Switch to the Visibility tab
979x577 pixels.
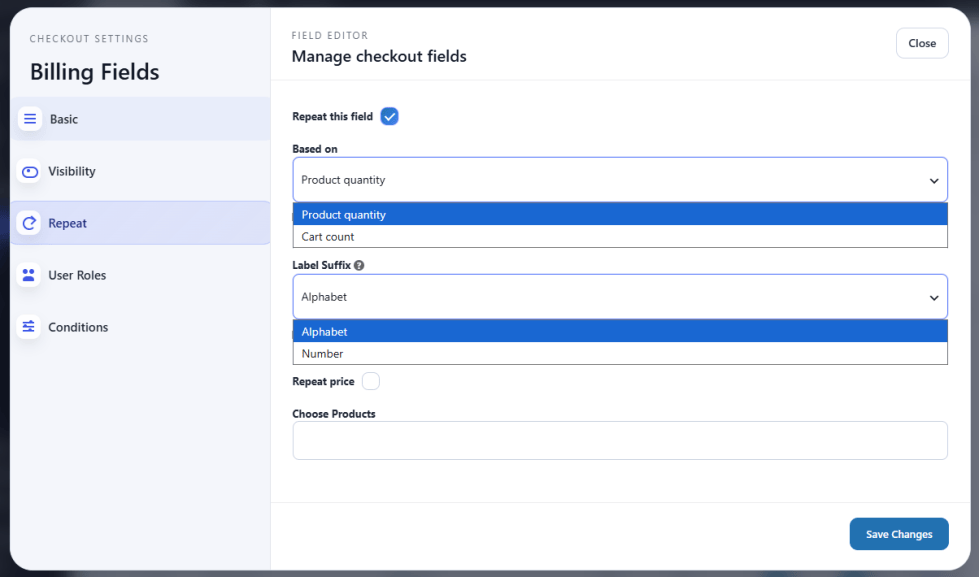pos(140,171)
